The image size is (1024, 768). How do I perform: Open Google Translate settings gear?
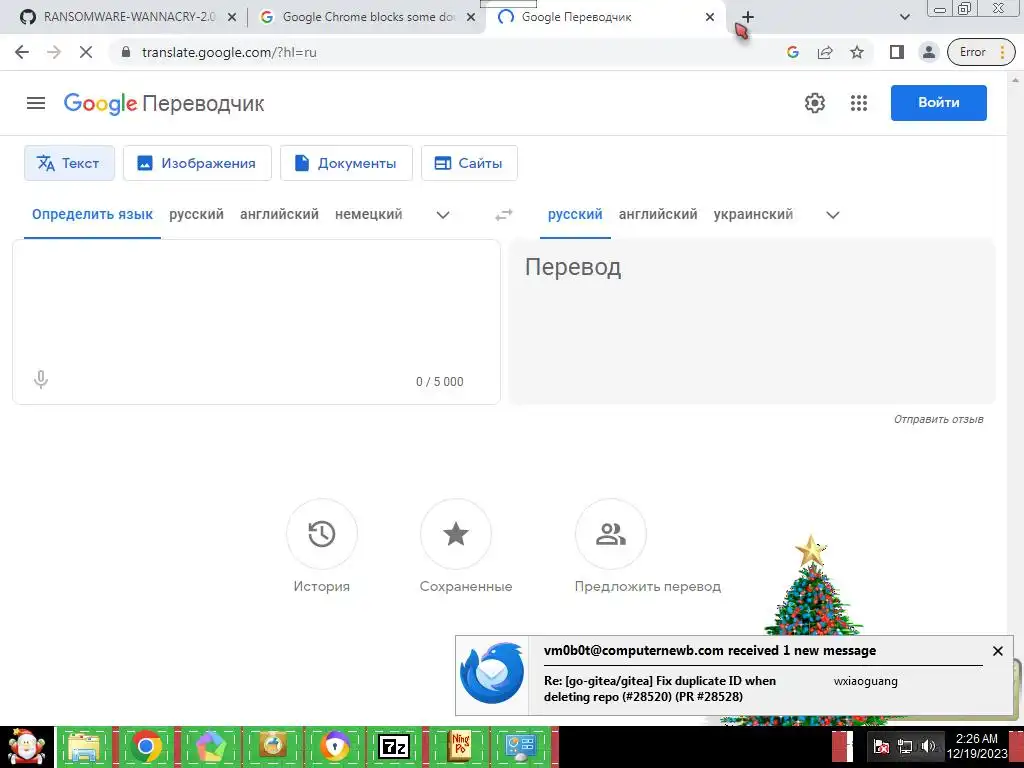(x=814, y=103)
